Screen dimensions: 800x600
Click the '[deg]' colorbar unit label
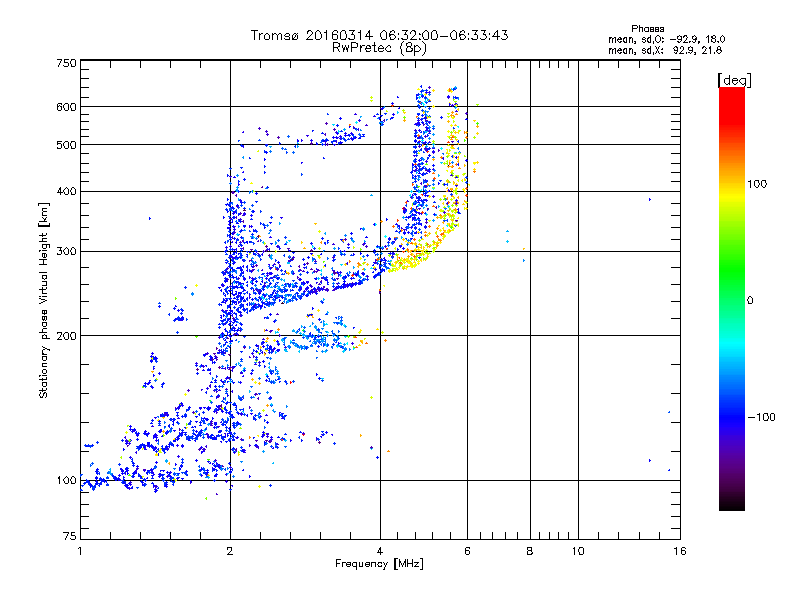(x=734, y=80)
